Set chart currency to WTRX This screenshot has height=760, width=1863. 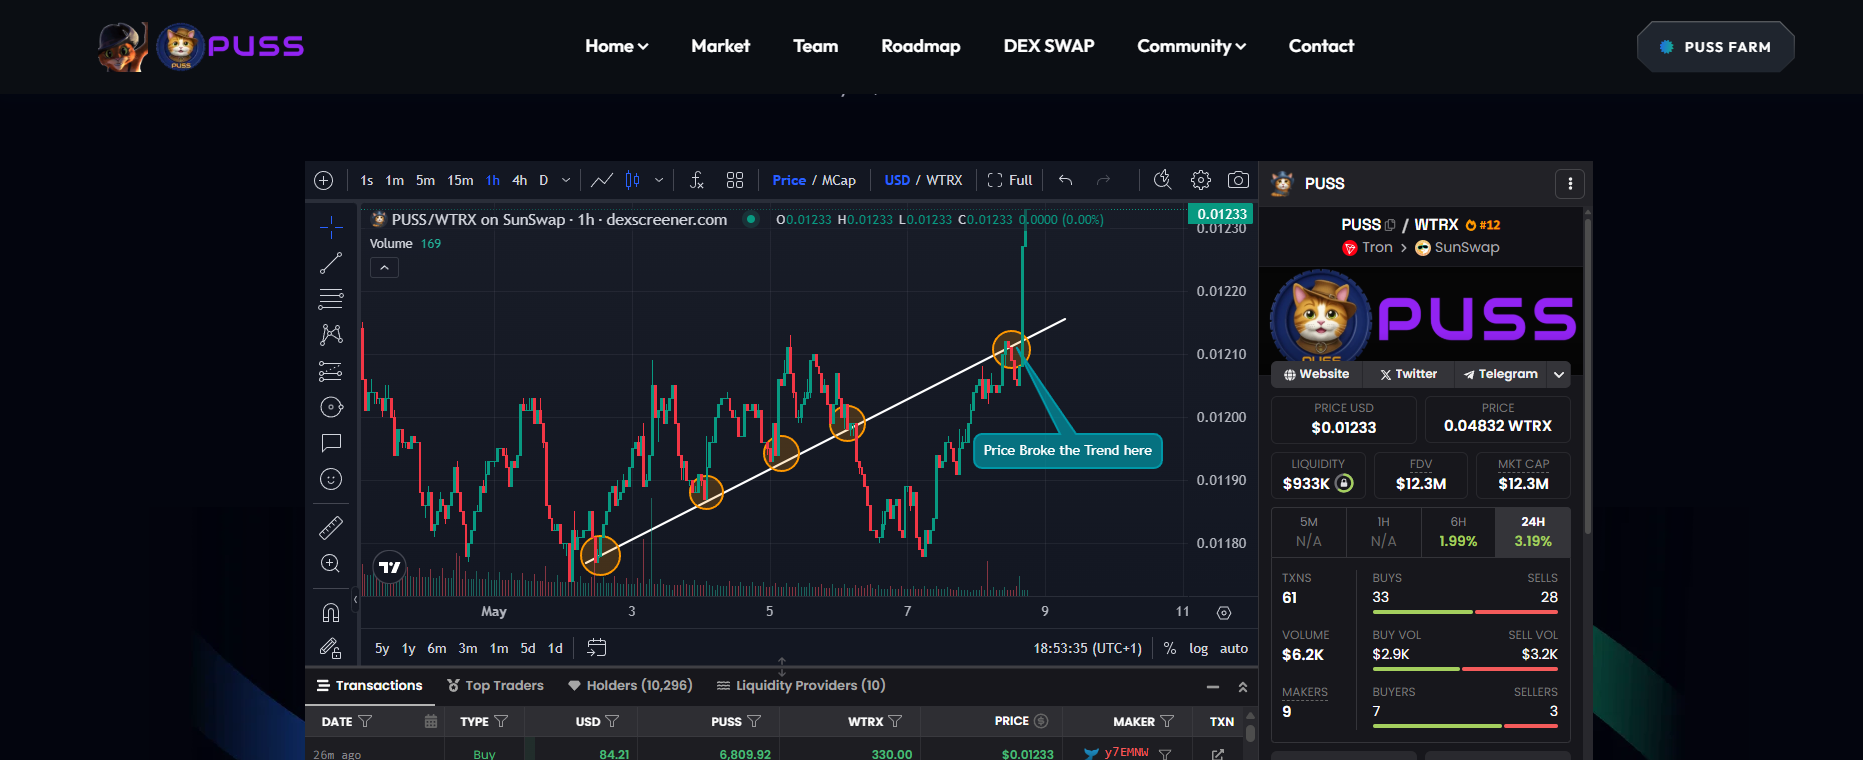(944, 180)
